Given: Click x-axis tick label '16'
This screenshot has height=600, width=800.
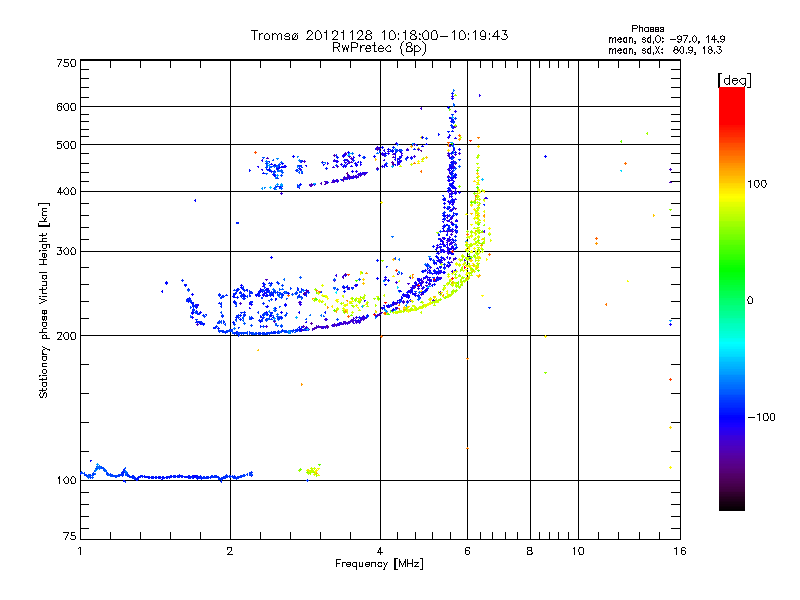Looking at the screenshot, I should [680, 551].
